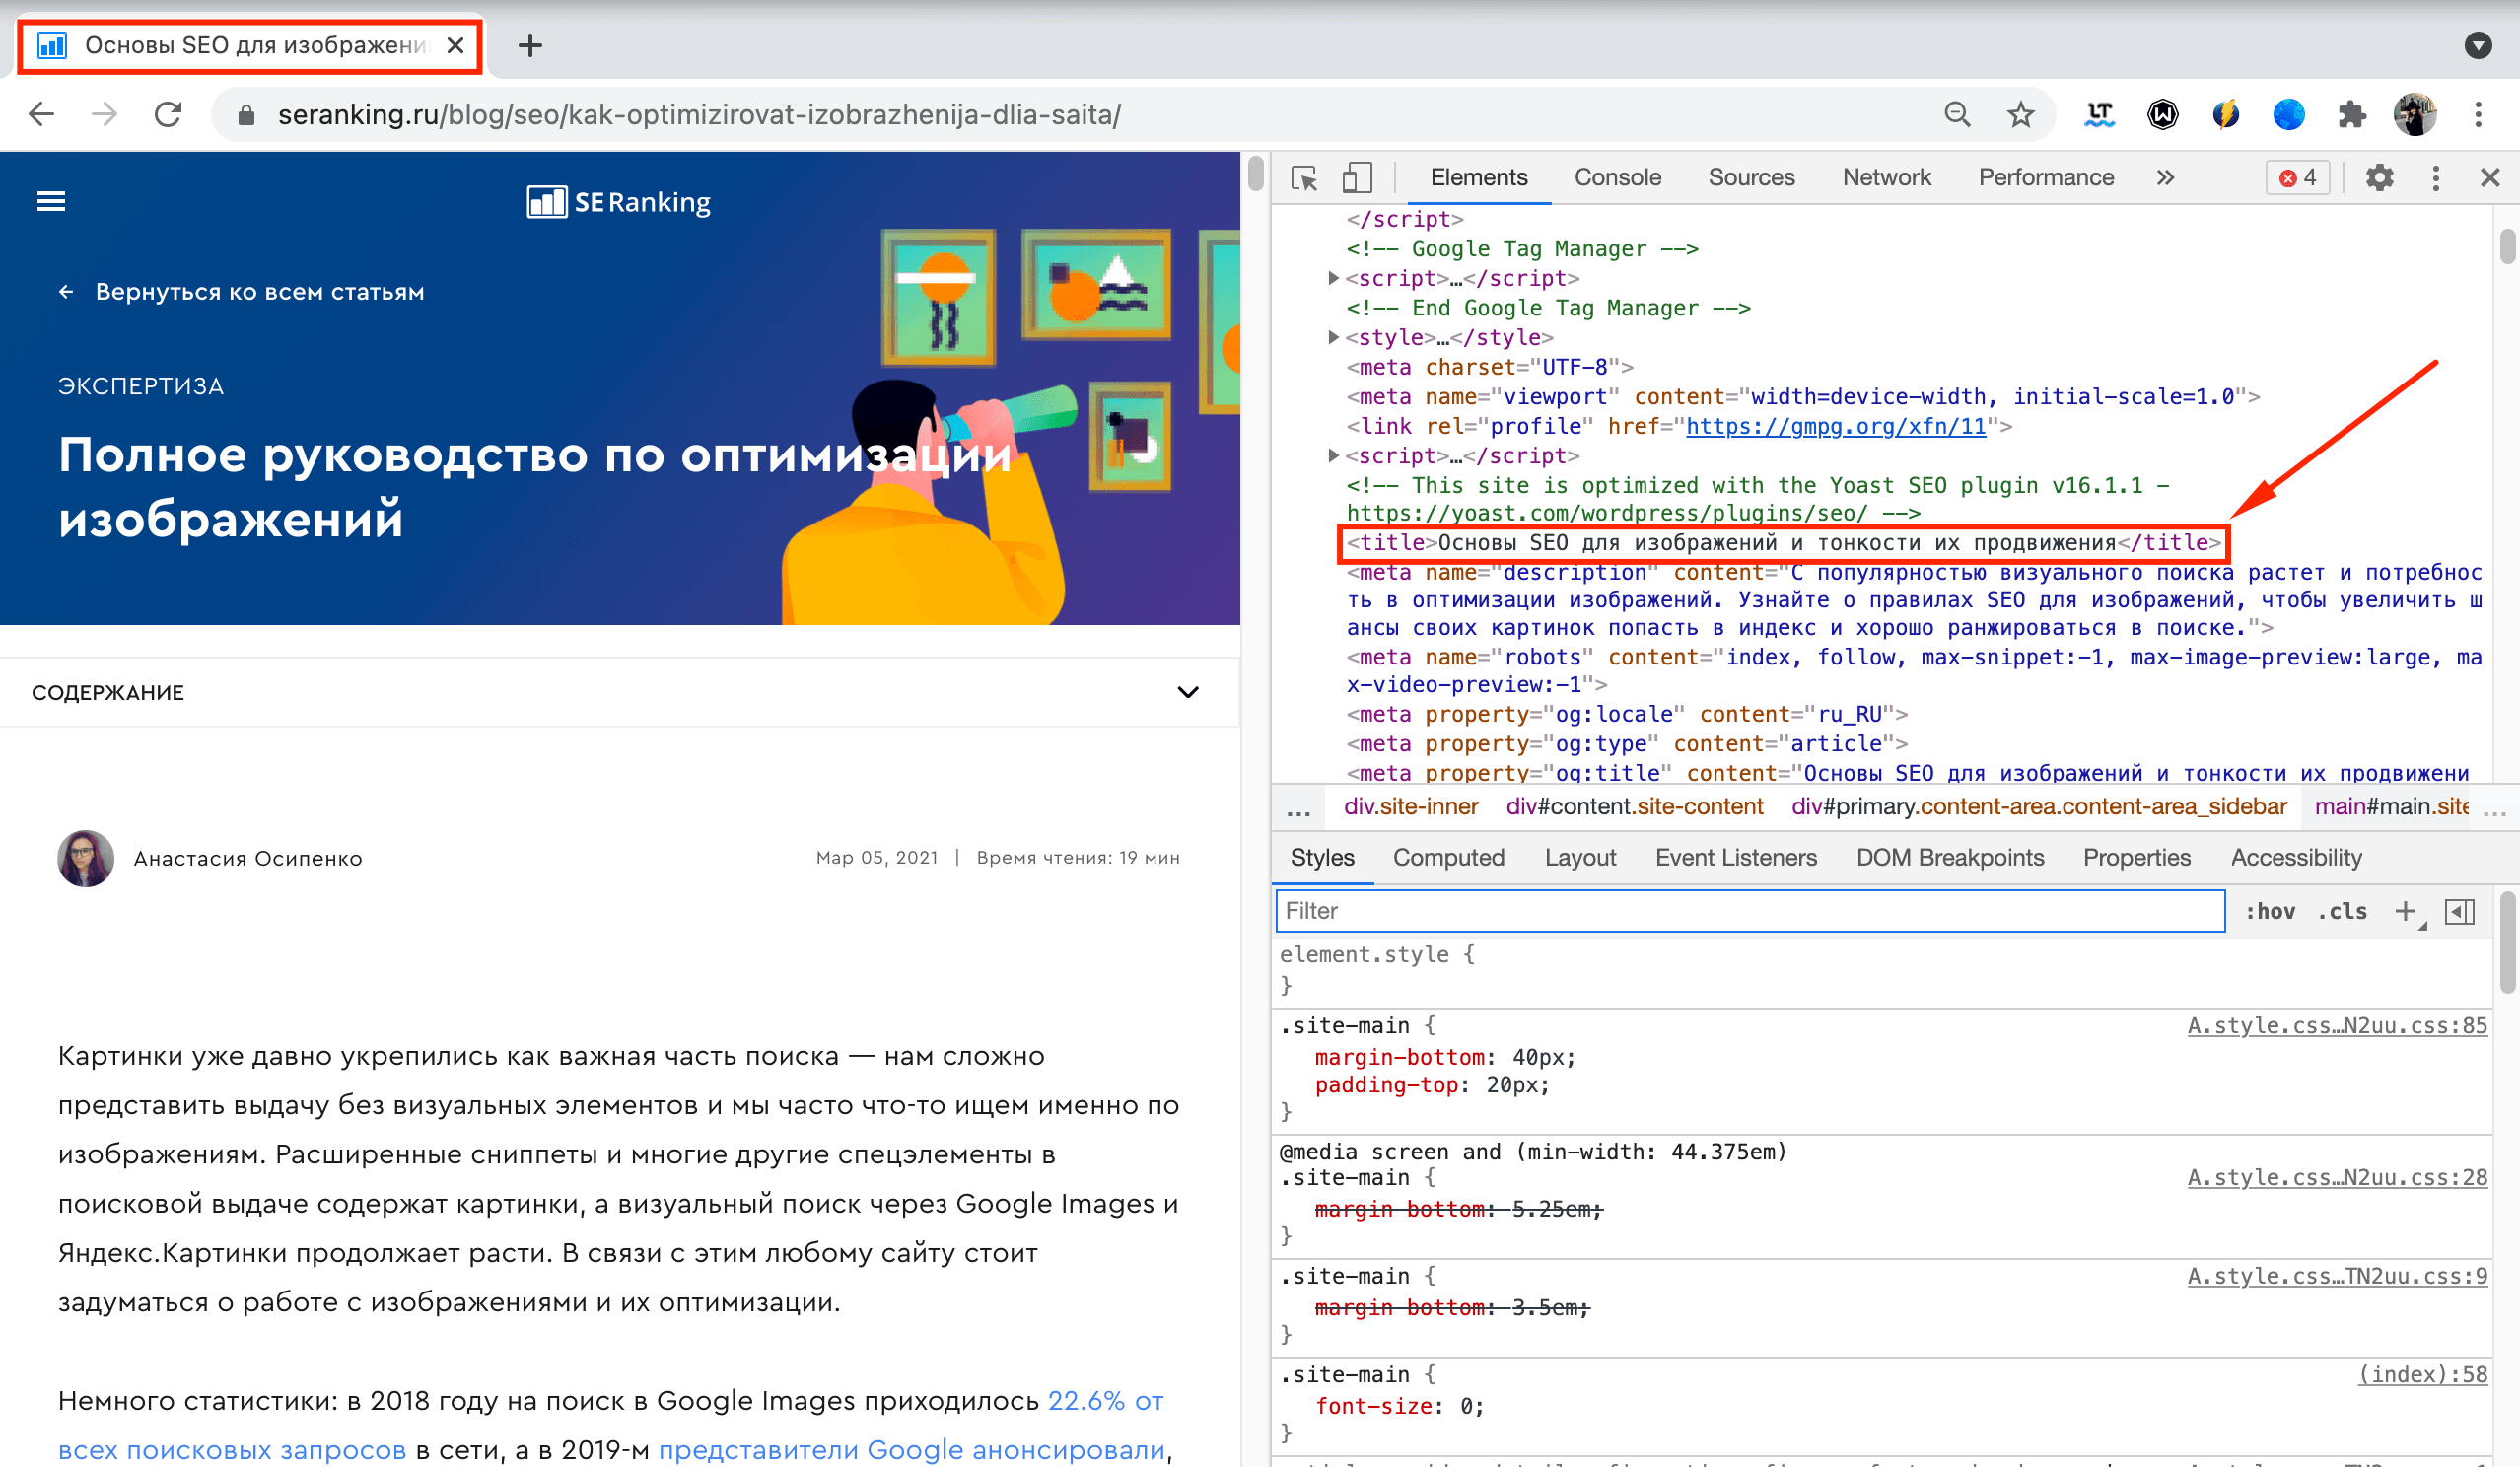Image resolution: width=2520 pixels, height=1467 pixels.
Task: Open the Properties tab
Action: [2137, 858]
